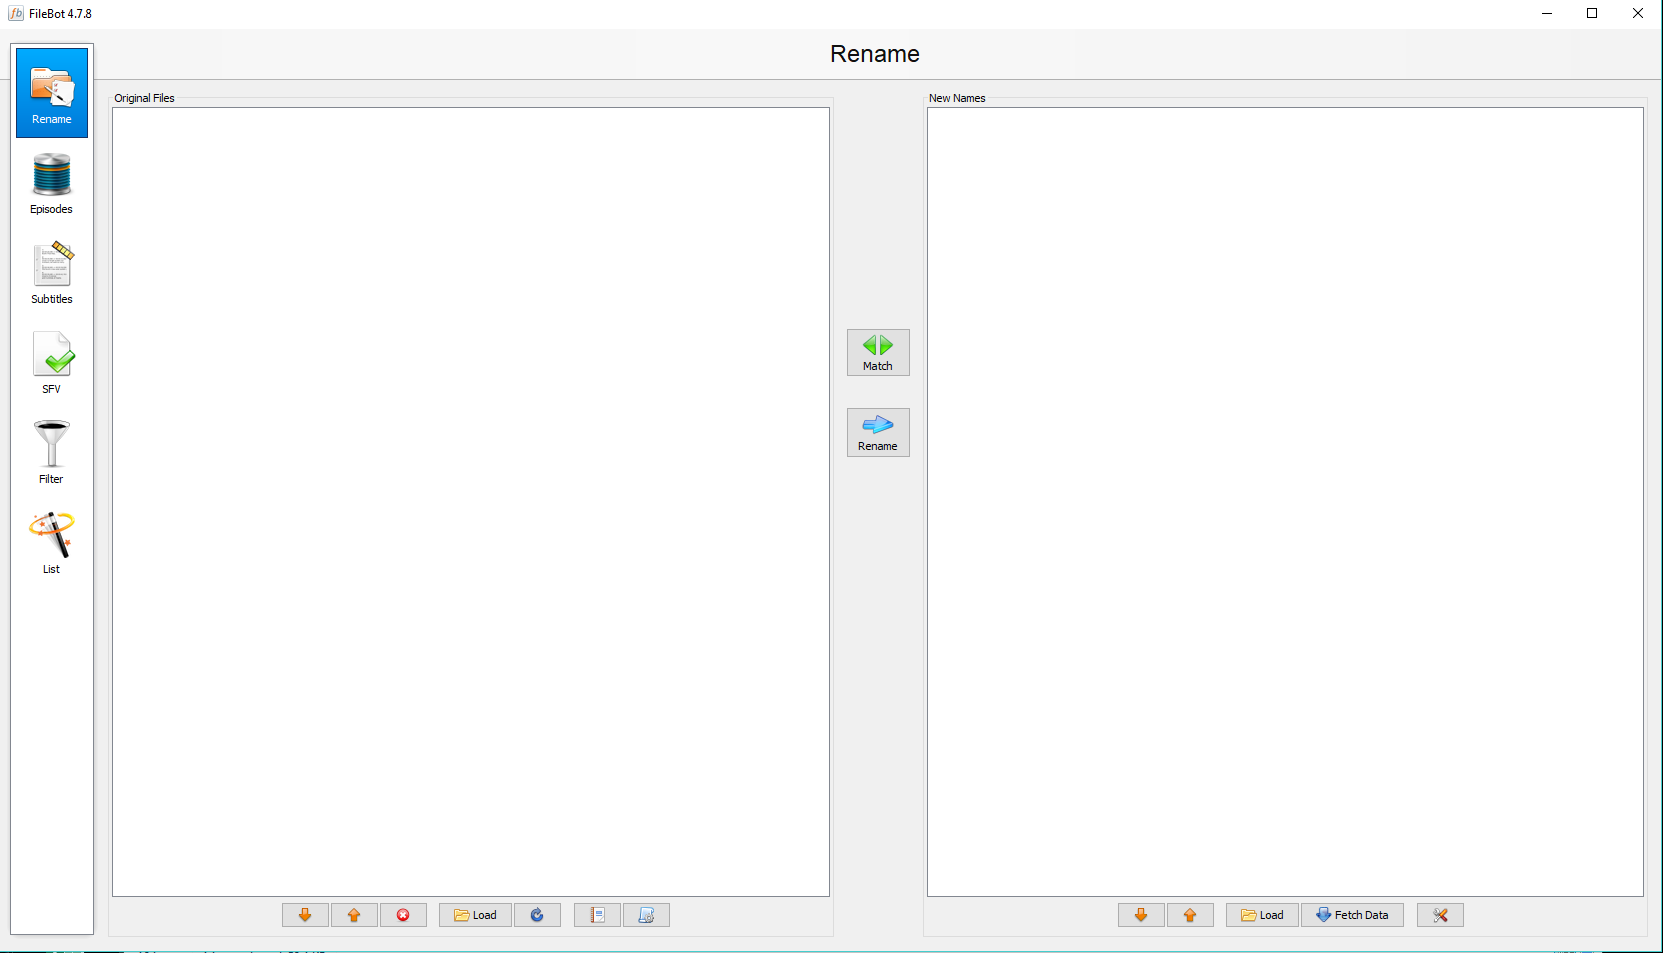The height and width of the screenshot is (953, 1663).
Task: Move selected original file down
Action: click(x=305, y=915)
